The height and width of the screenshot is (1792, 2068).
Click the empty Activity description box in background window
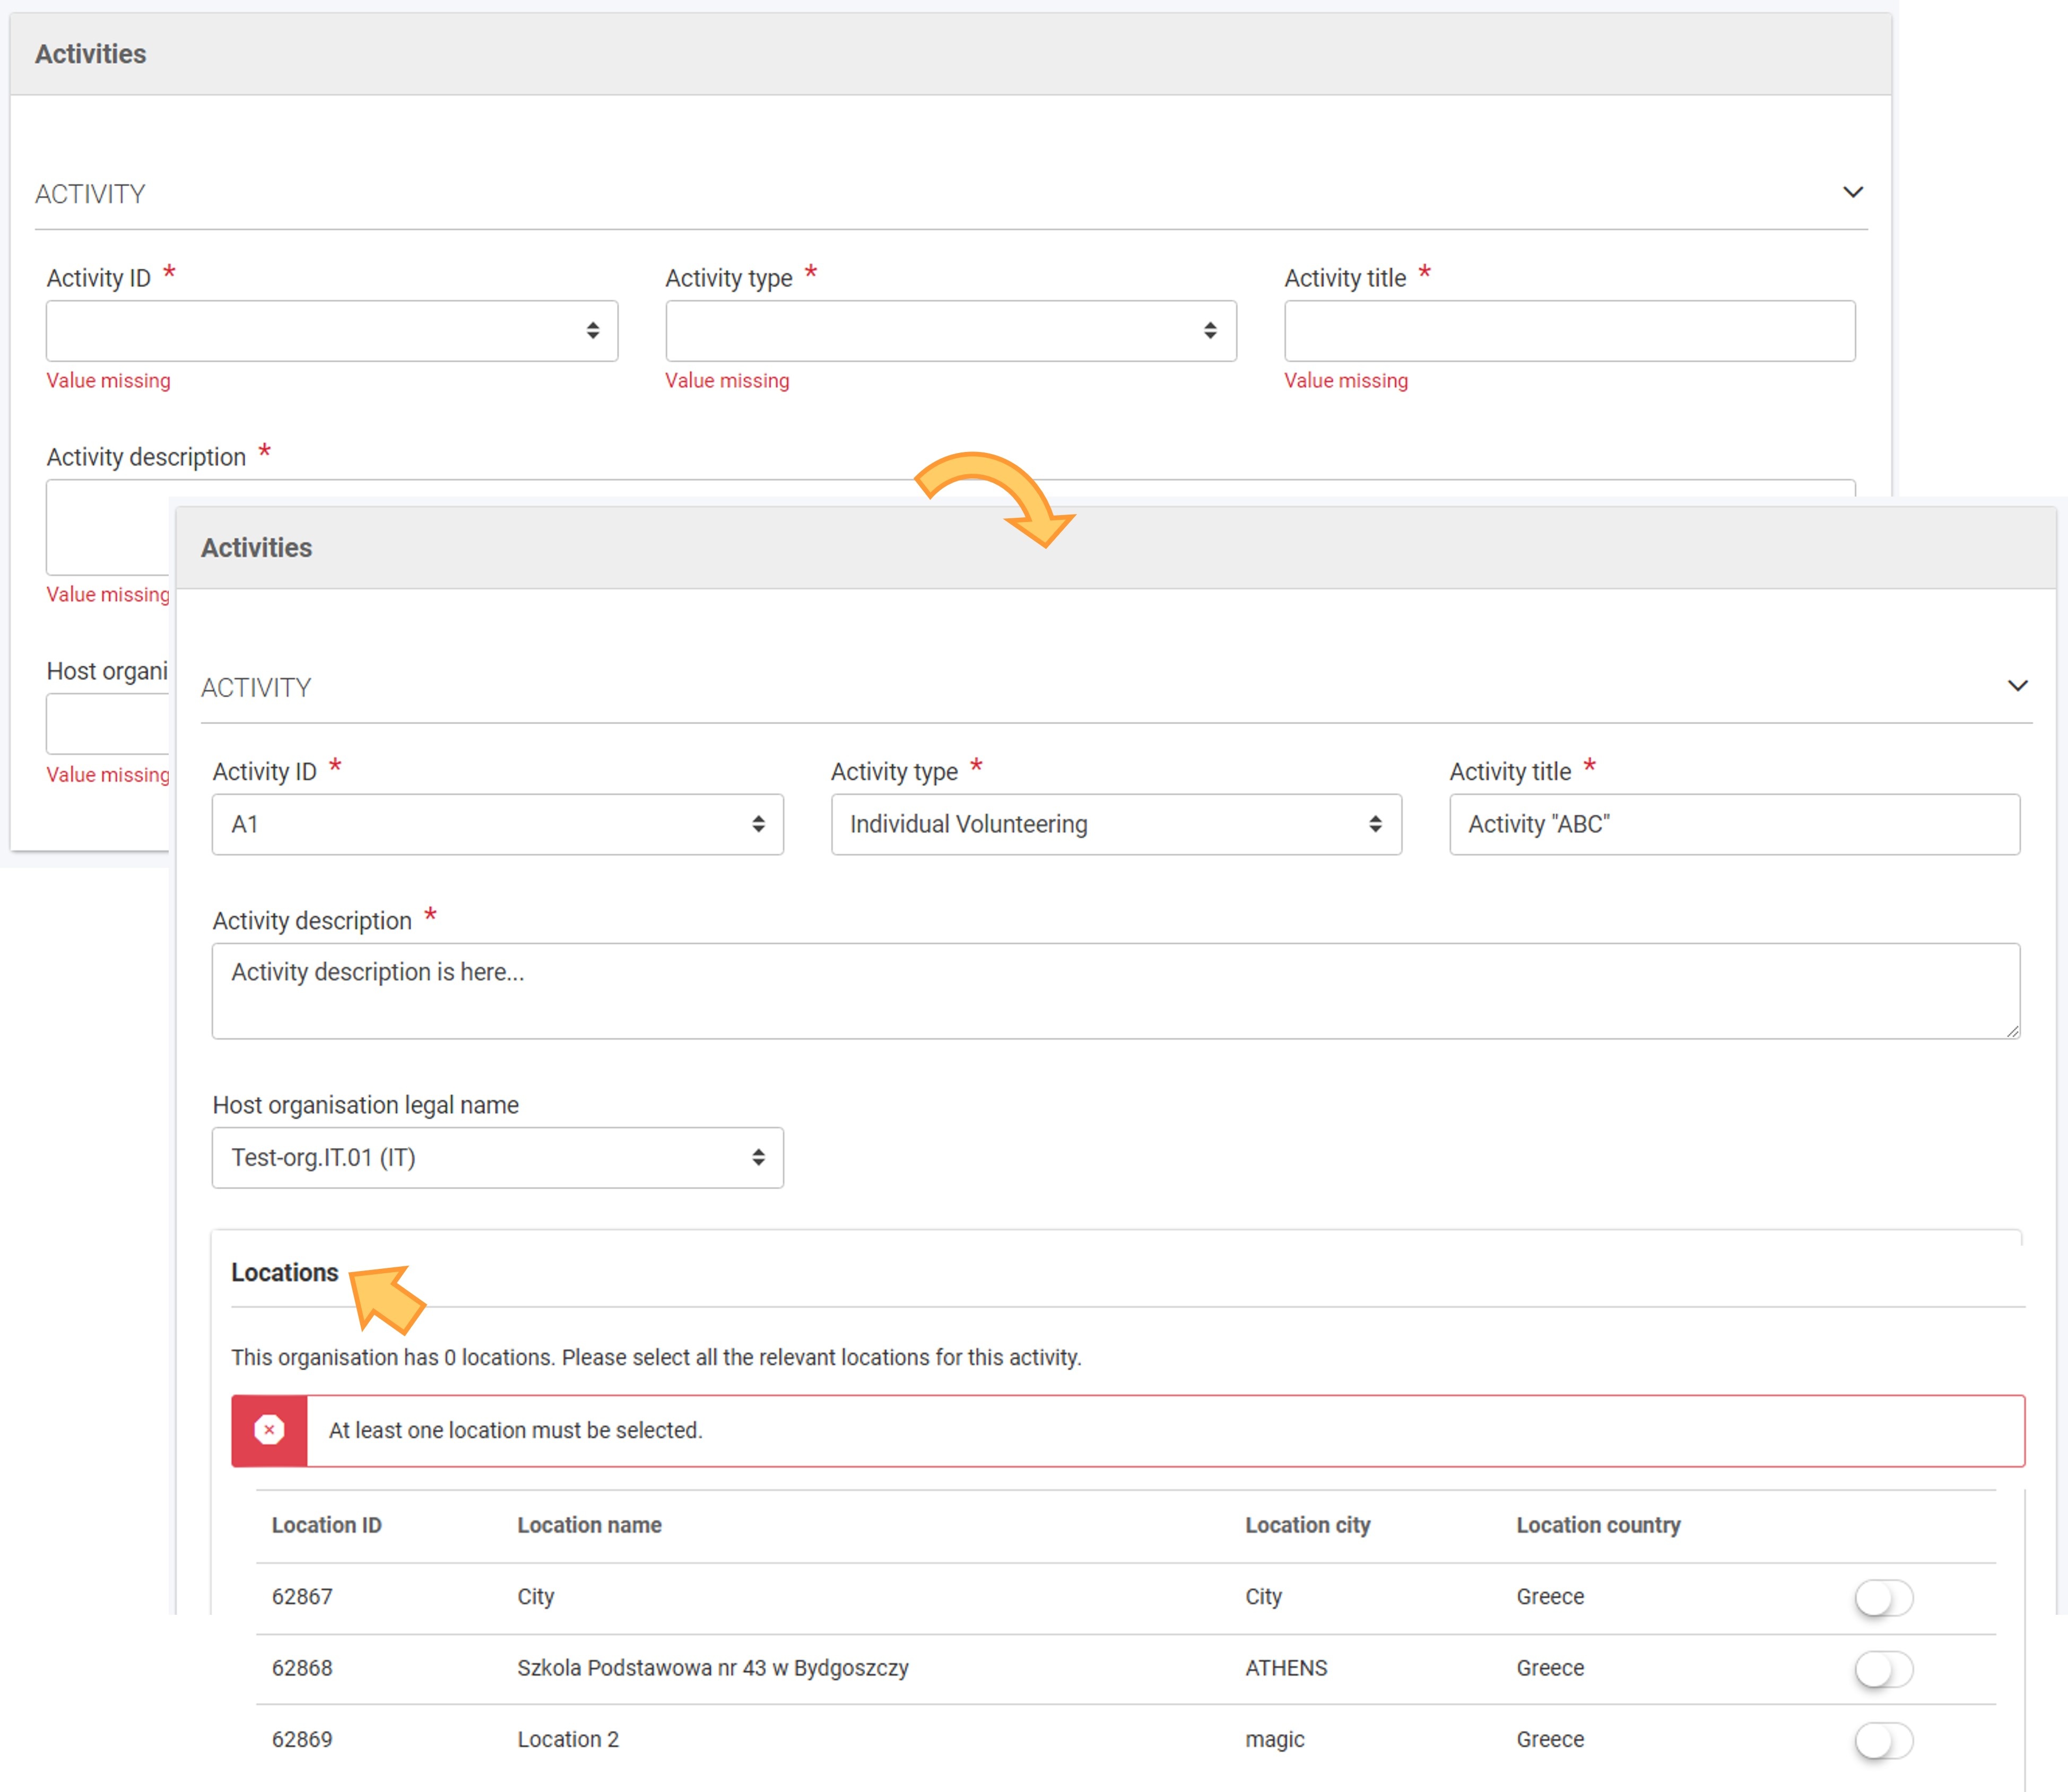[107, 527]
